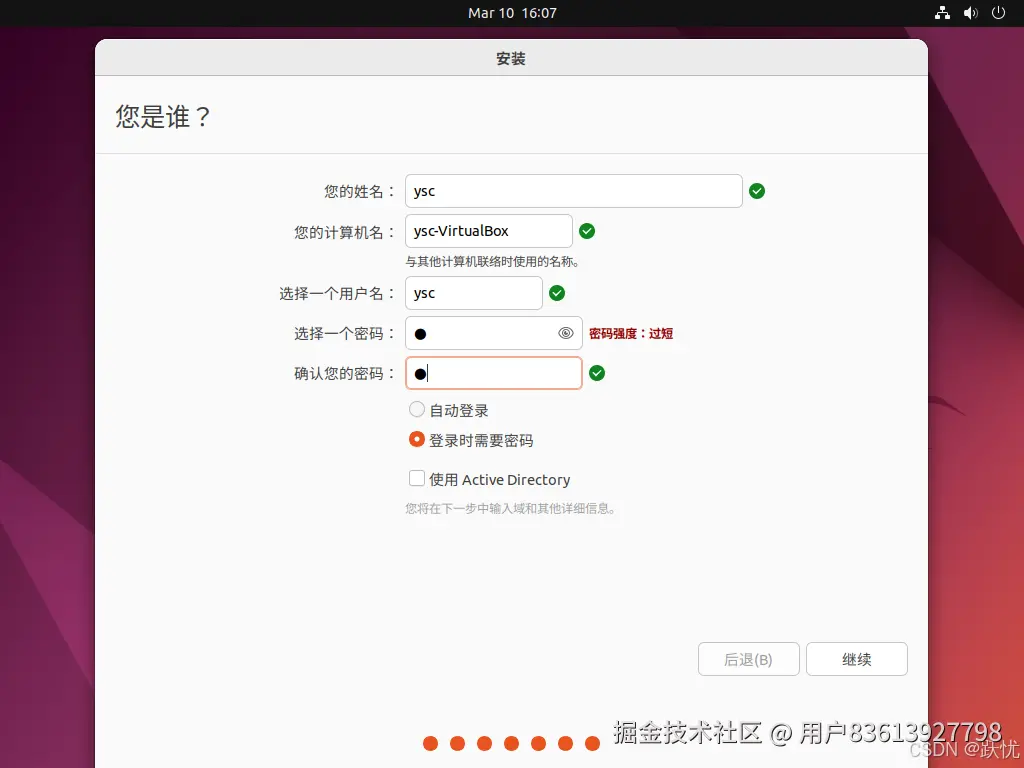Select the 登录时需要密码 radio button

click(417, 440)
